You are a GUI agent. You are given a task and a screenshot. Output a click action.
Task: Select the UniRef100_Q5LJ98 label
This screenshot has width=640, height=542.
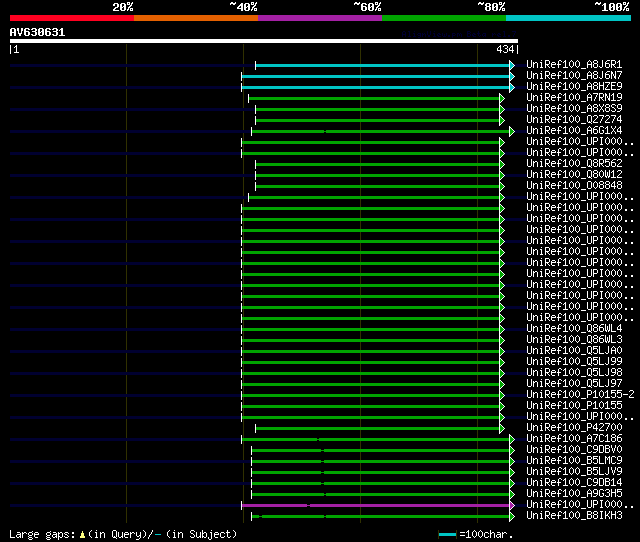click(x=574, y=373)
